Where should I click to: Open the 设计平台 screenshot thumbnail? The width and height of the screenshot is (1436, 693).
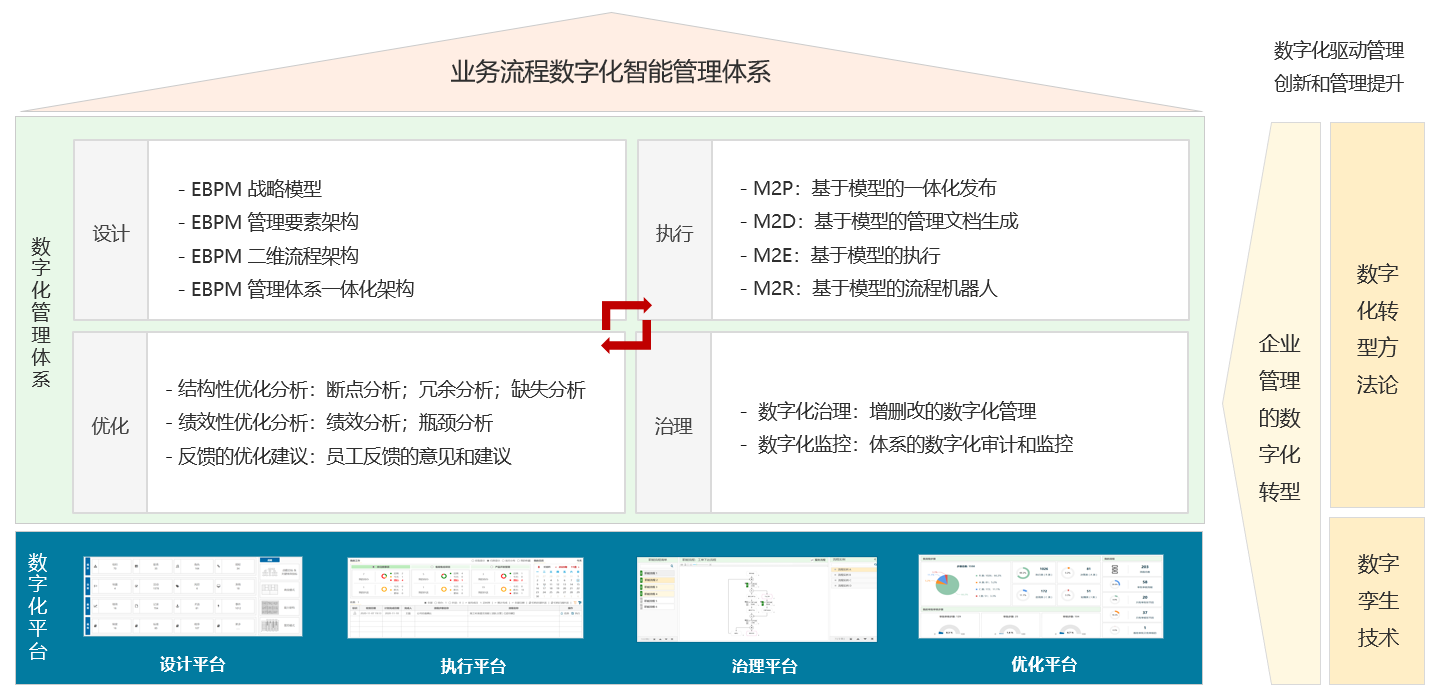193,596
